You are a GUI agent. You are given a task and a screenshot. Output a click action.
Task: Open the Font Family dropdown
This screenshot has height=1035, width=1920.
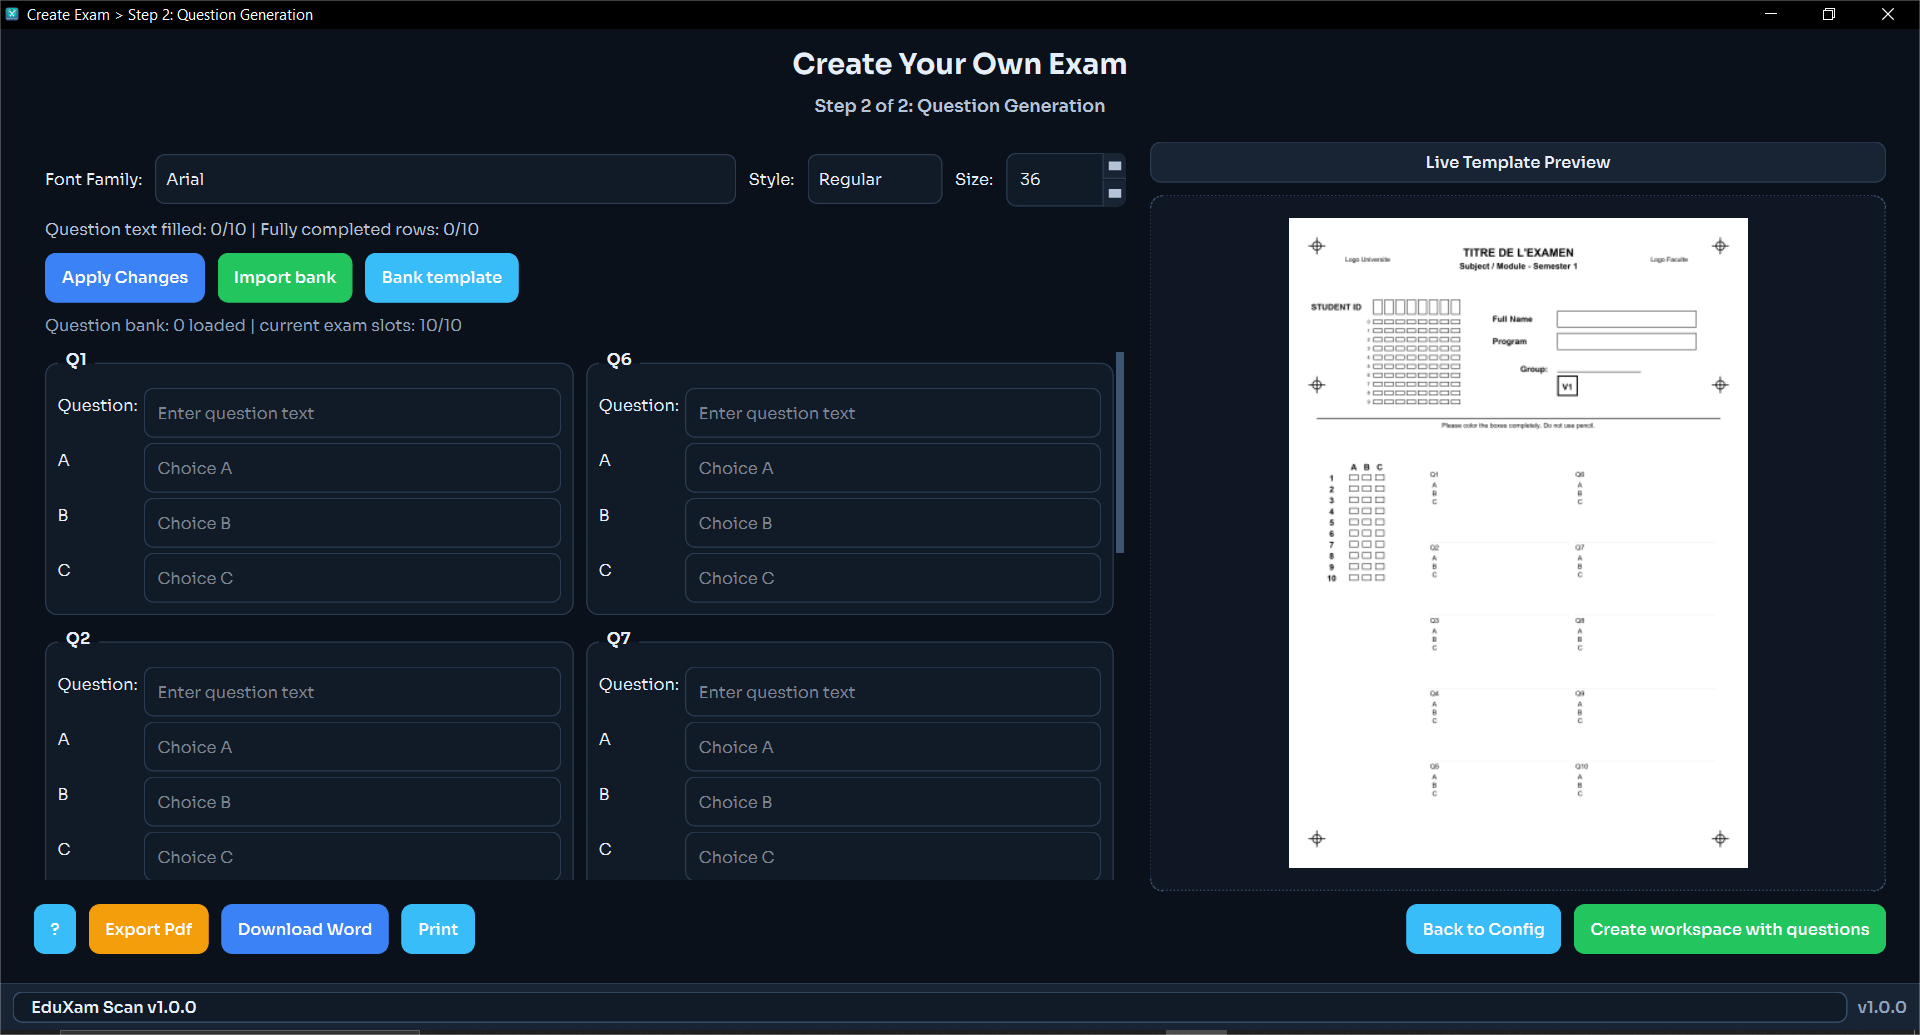(445, 179)
